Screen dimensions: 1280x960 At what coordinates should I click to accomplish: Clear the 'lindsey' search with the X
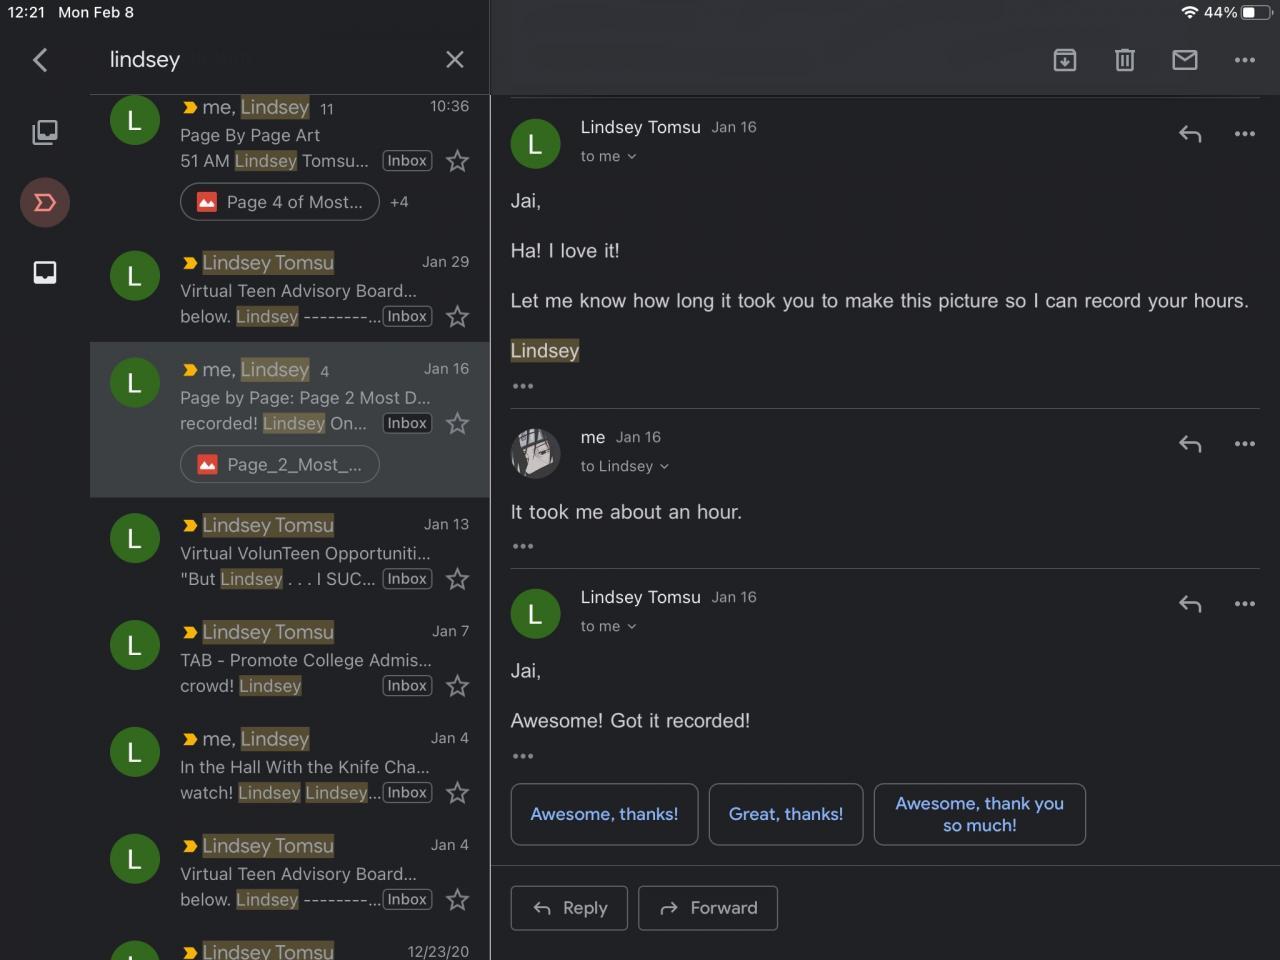tap(455, 60)
